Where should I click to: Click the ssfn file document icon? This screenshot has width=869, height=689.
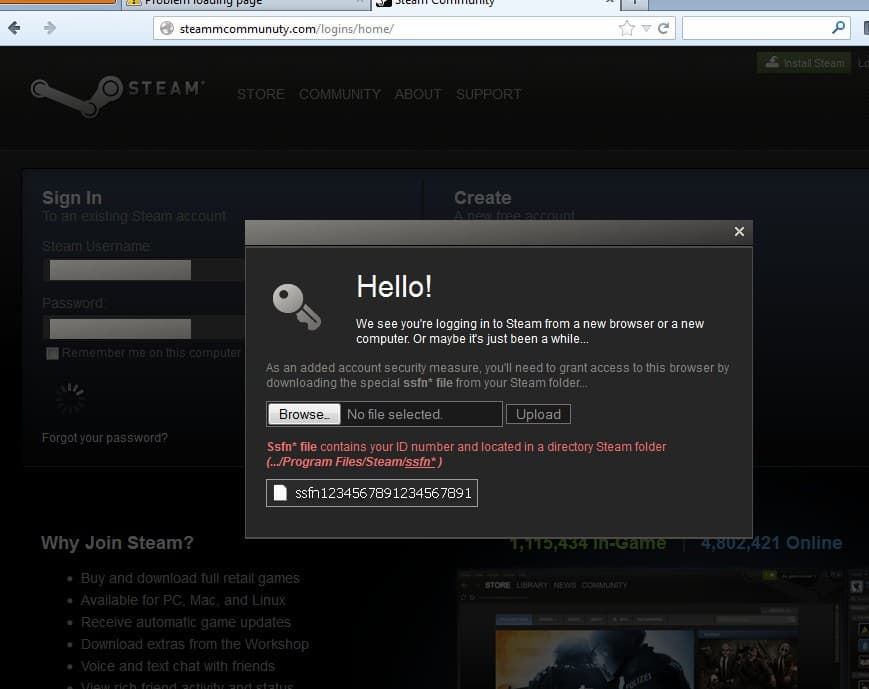point(280,493)
